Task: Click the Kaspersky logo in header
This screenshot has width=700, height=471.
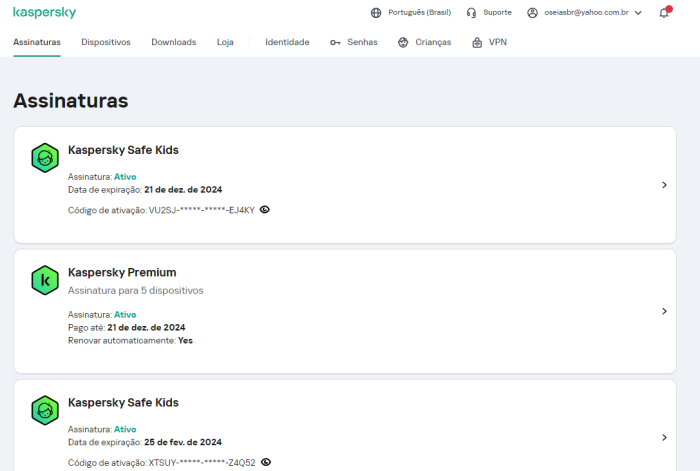Action: pos(44,13)
